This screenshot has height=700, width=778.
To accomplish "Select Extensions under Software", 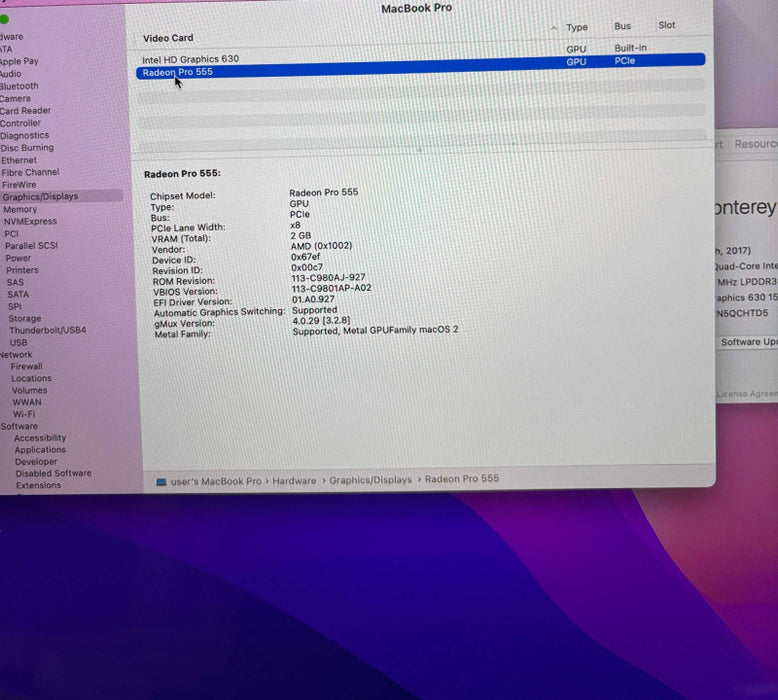I will tap(38, 485).
